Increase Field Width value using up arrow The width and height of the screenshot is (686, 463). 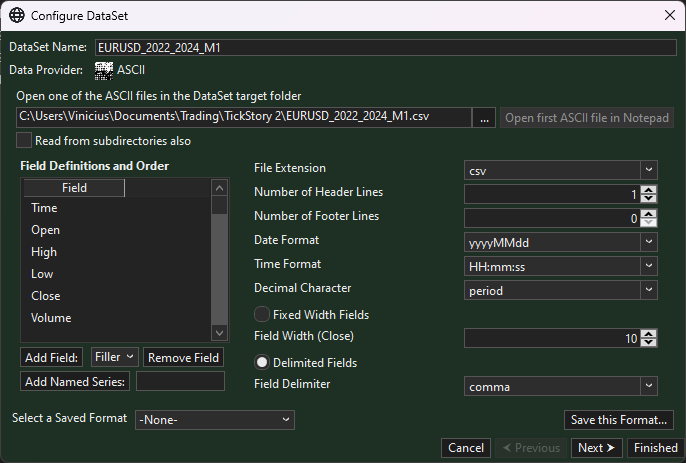coord(649,334)
